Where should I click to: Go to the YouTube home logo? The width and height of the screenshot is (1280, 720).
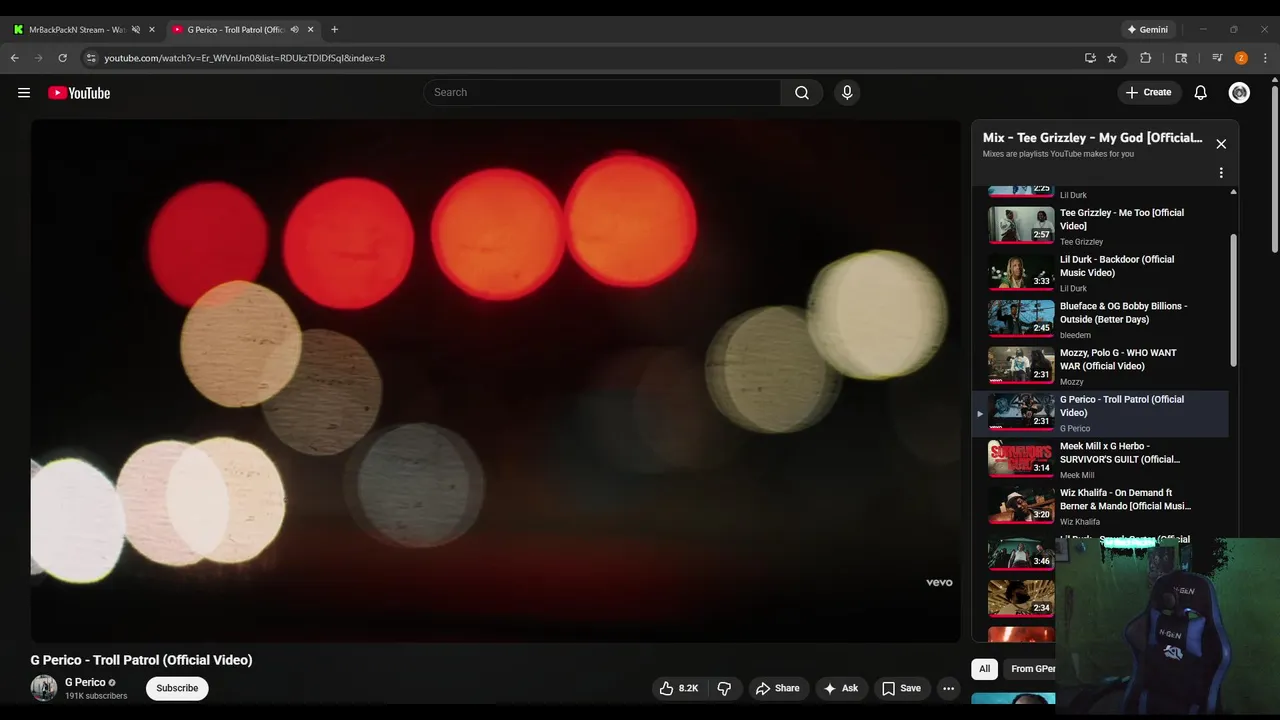tap(79, 93)
